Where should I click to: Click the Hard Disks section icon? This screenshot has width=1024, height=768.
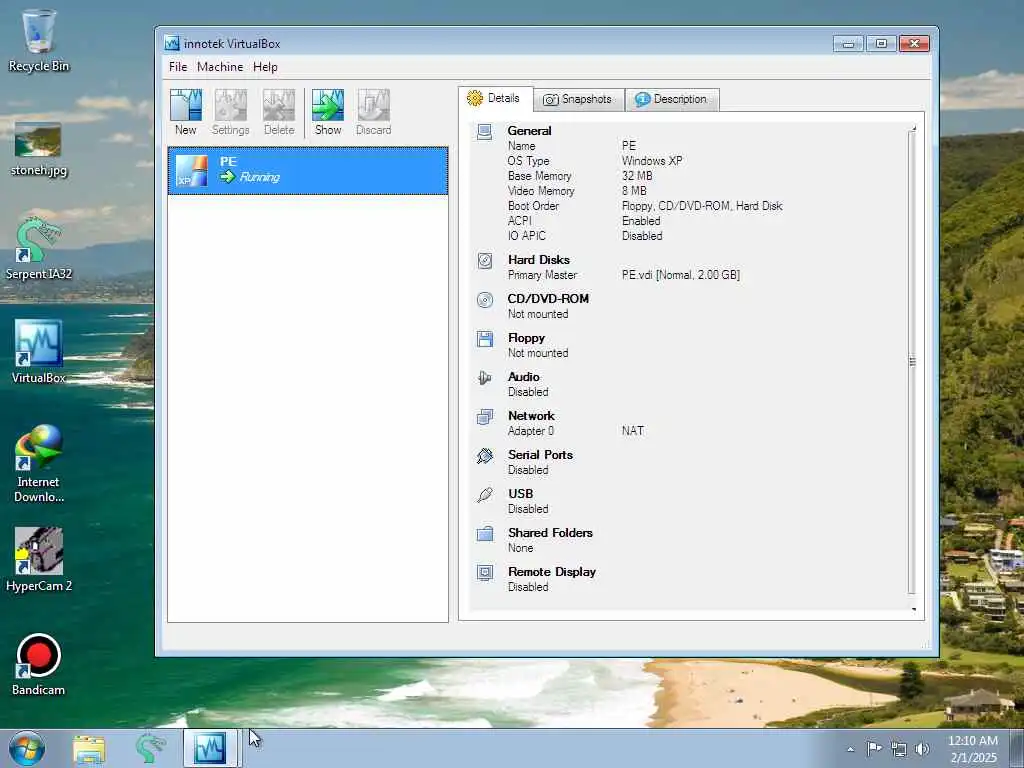point(485,261)
